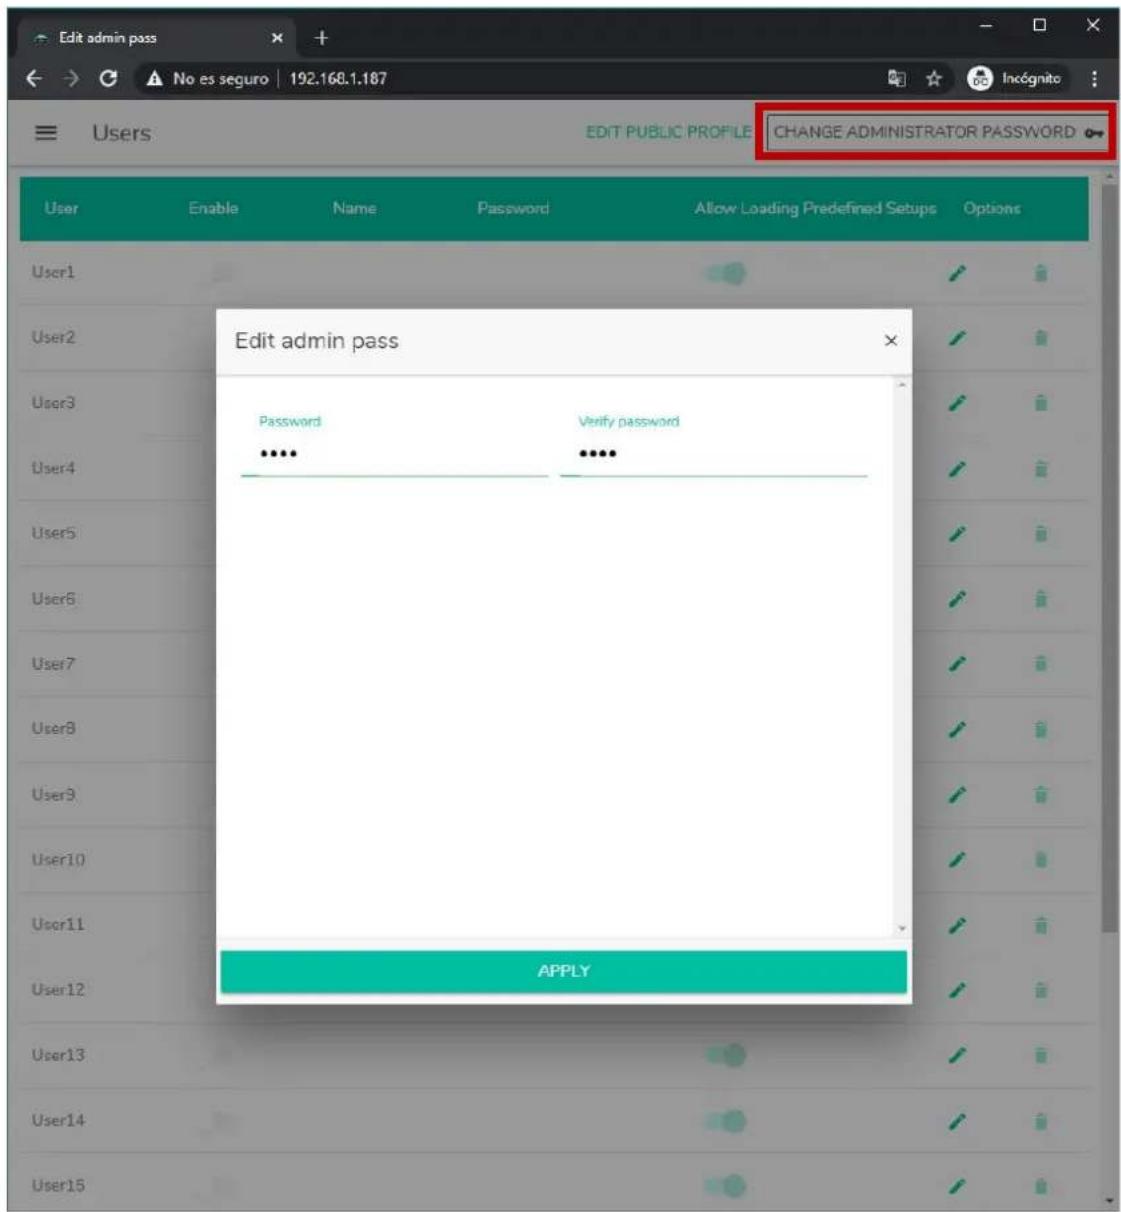Image resolution: width=1121 pixels, height=1212 pixels.
Task: Click CHANGE ADMINISTRATOR PASSWORD button
Action: [x=938, y=132]
